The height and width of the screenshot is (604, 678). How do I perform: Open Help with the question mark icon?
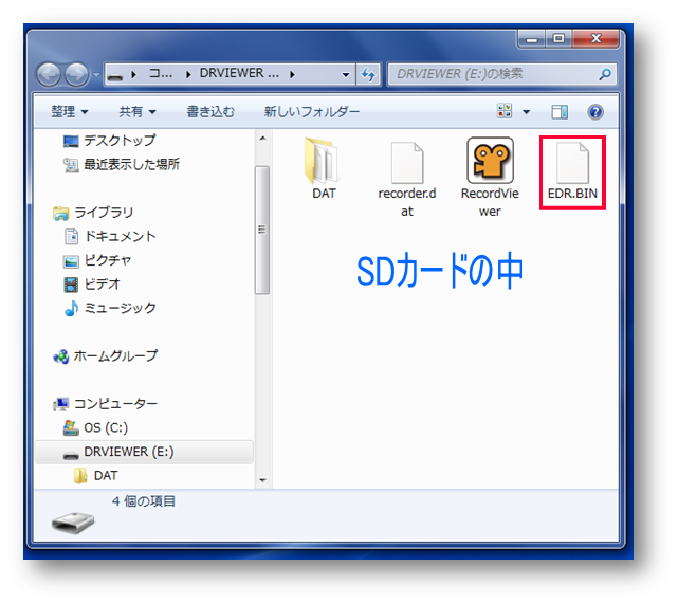tap(595, 112)
